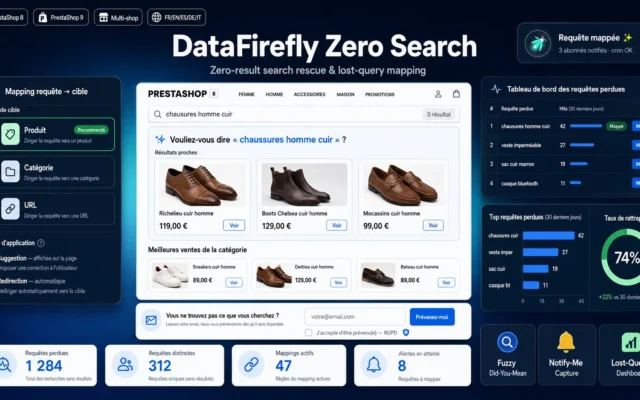The width and height of the screenshot is (640, 400).
Task: Click the globe icon in FR/EN/ES/DE/IT badge
Action: pyautogui.click(x=156, y=18)
